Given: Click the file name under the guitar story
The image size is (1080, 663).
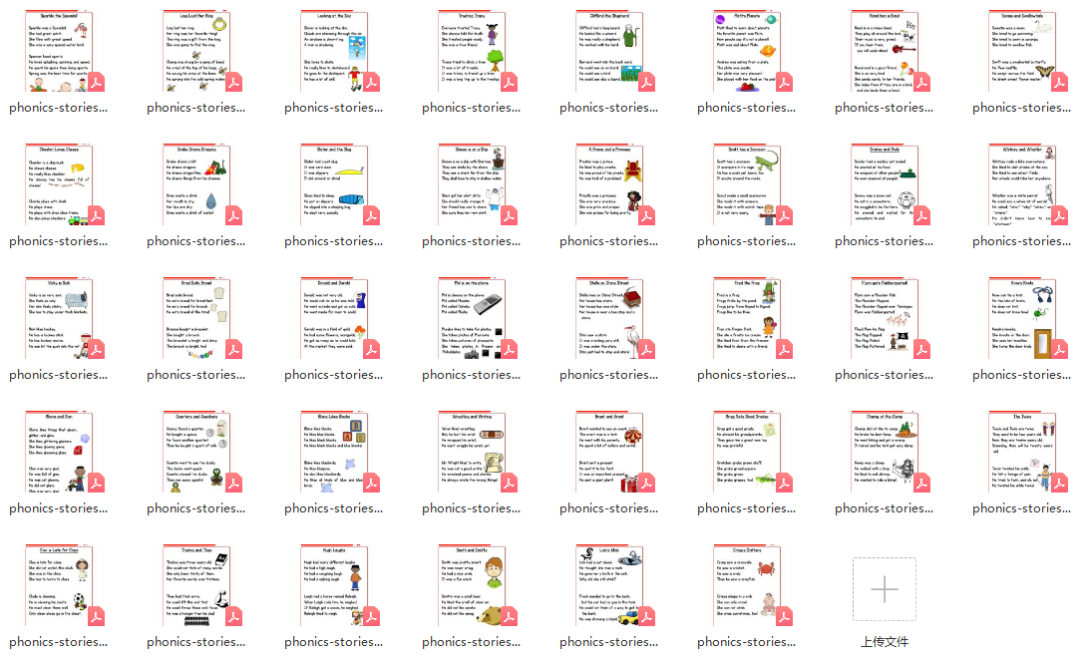Looking at the screenshot, I should (x=884, y=108).
